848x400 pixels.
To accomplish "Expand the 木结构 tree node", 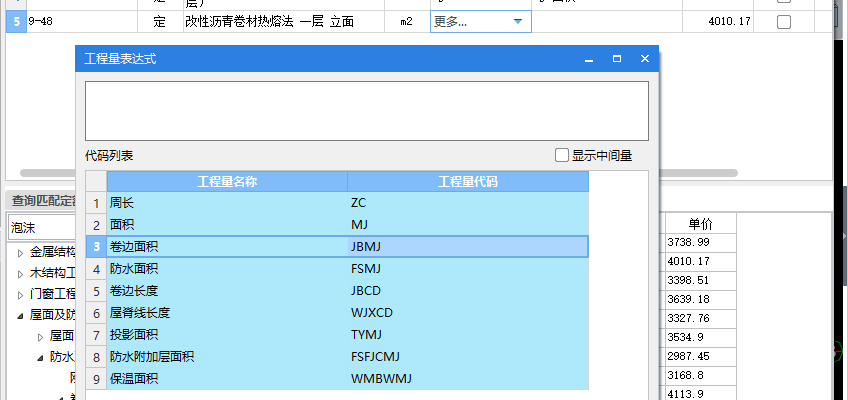I will 21,274.
